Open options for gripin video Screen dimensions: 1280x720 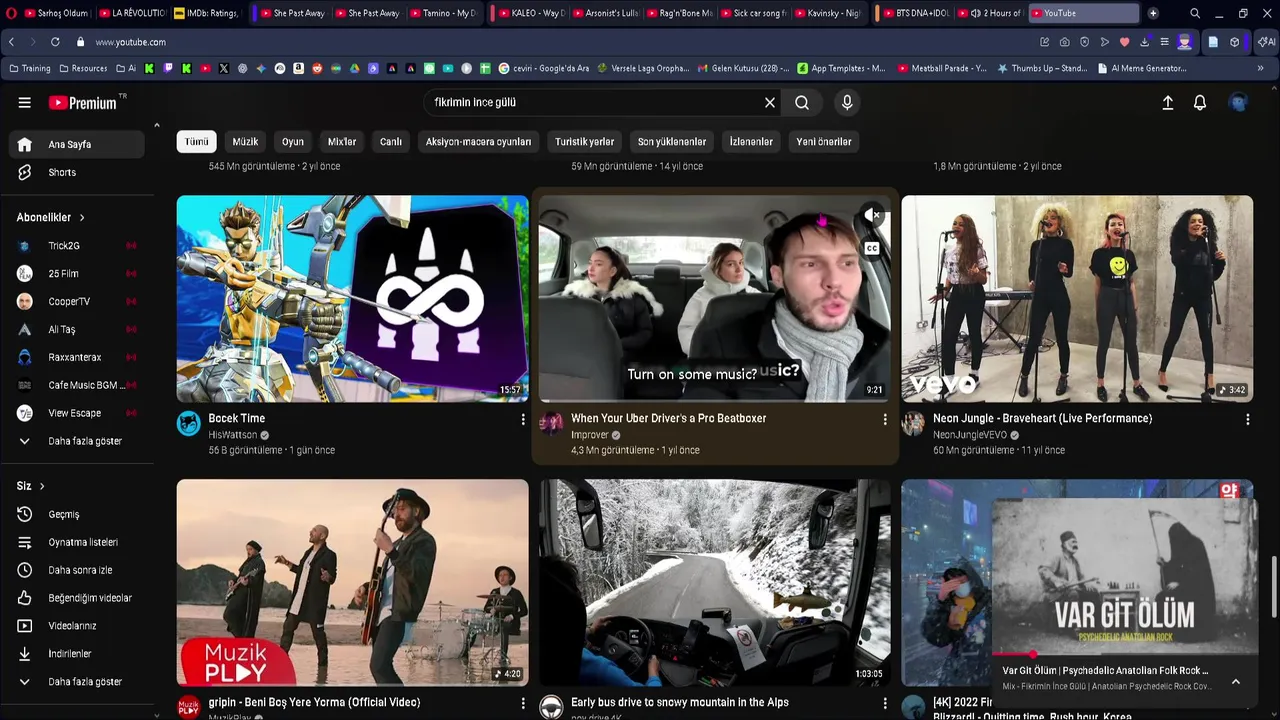[x=522, y=704]
